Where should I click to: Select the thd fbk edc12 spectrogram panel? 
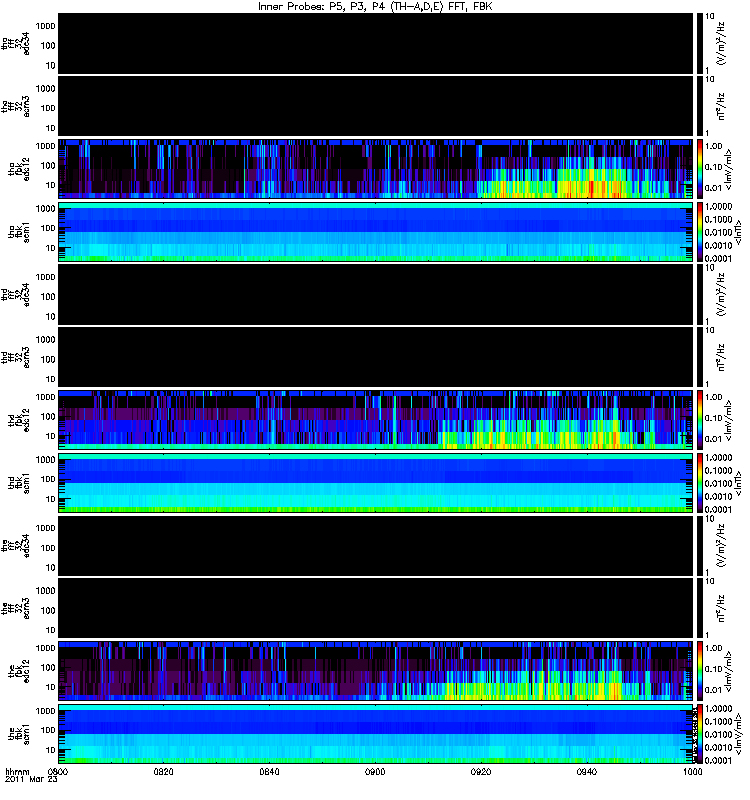click(376, 419)
